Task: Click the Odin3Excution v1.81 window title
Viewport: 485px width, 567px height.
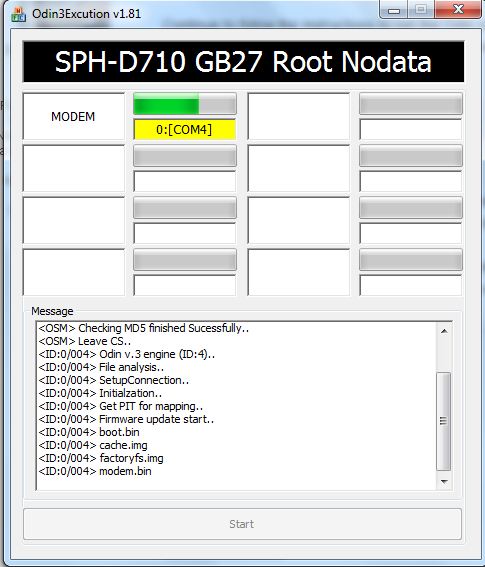Action: pos(86,14)
